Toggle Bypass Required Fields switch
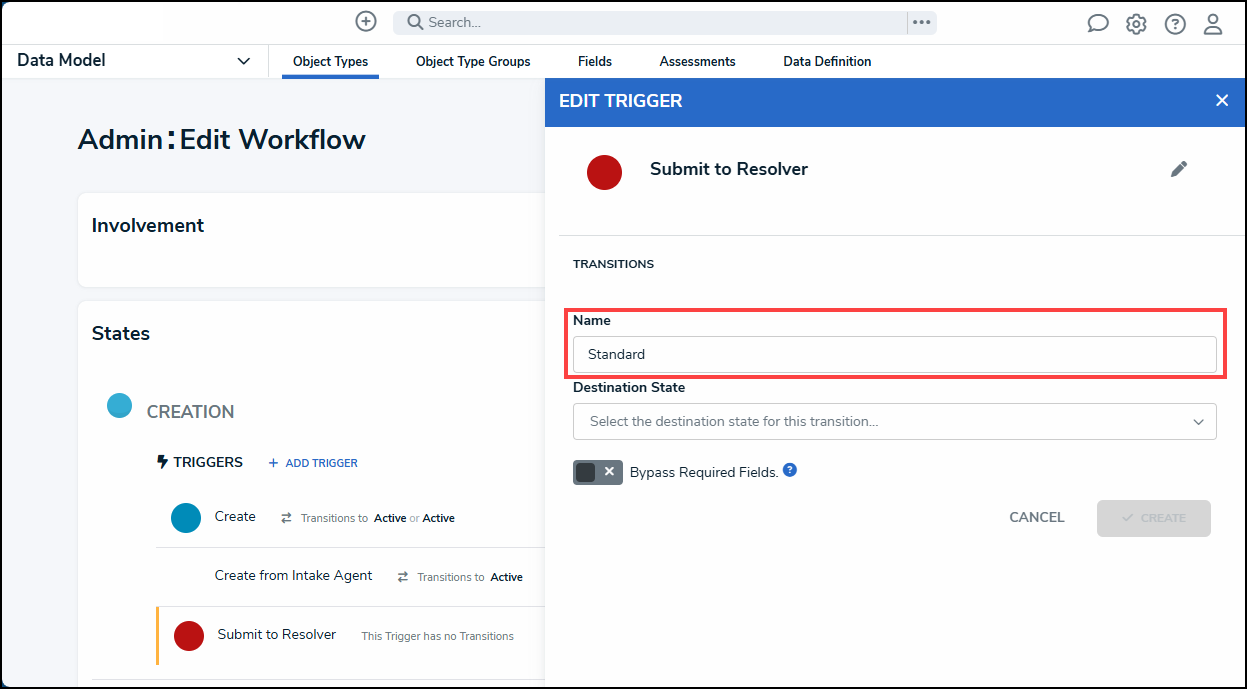This screenshot has height=689, width=1247. [598, 472]
